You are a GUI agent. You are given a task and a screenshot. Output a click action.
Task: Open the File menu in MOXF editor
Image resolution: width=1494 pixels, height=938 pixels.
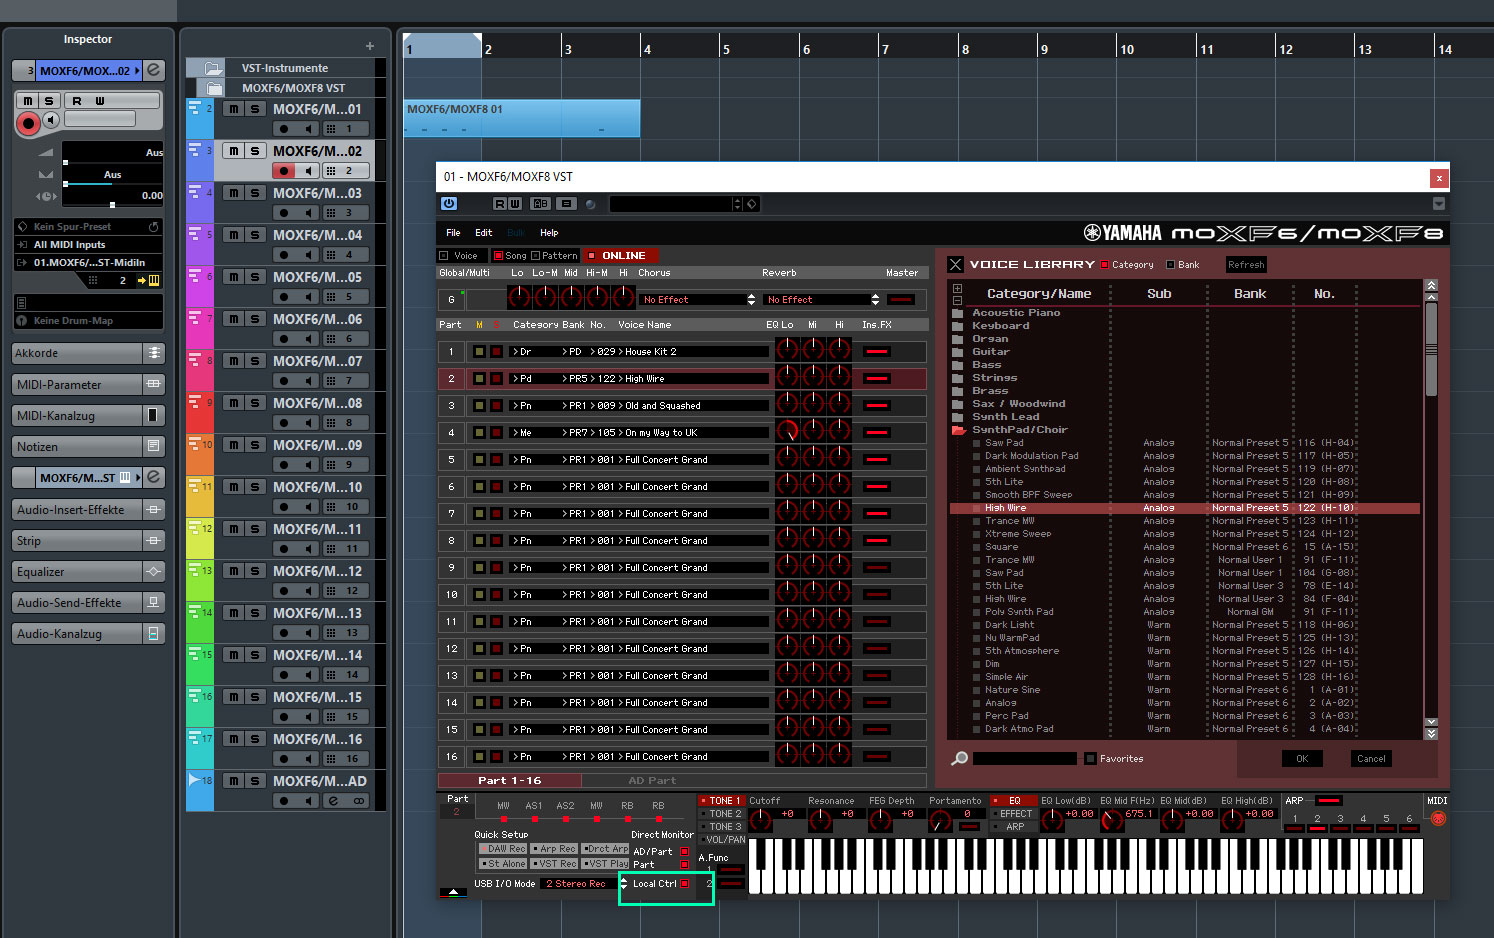tap(453, 233)
